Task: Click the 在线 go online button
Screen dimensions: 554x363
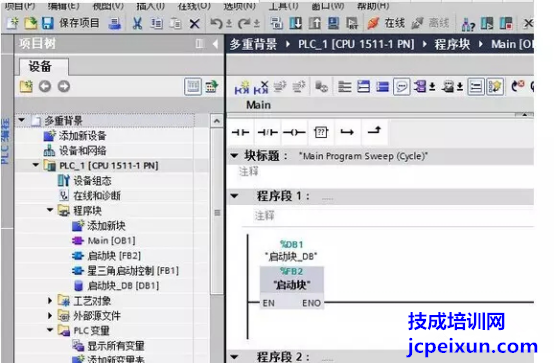Action: click(x=386, y=23)
